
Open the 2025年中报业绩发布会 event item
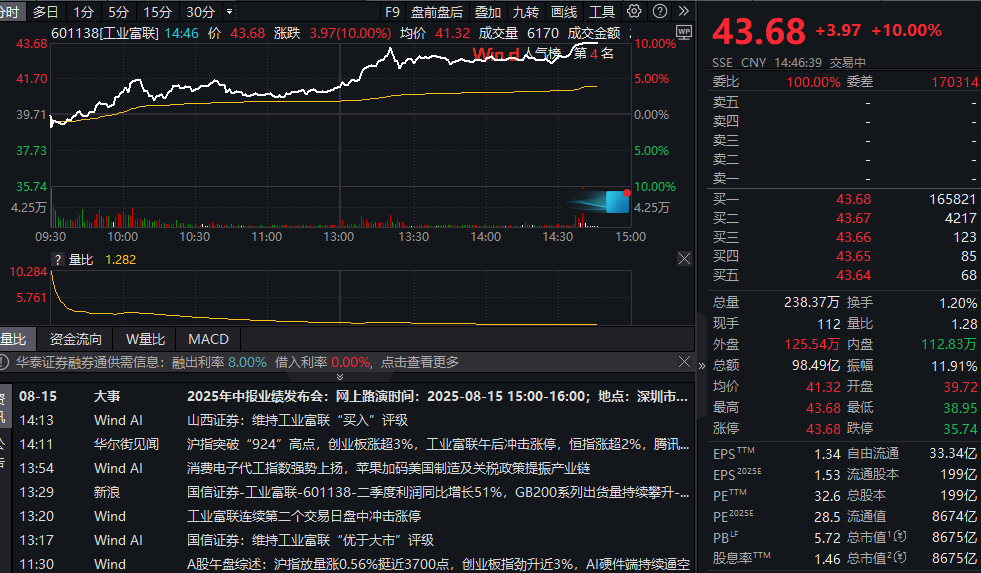(437, 397)
